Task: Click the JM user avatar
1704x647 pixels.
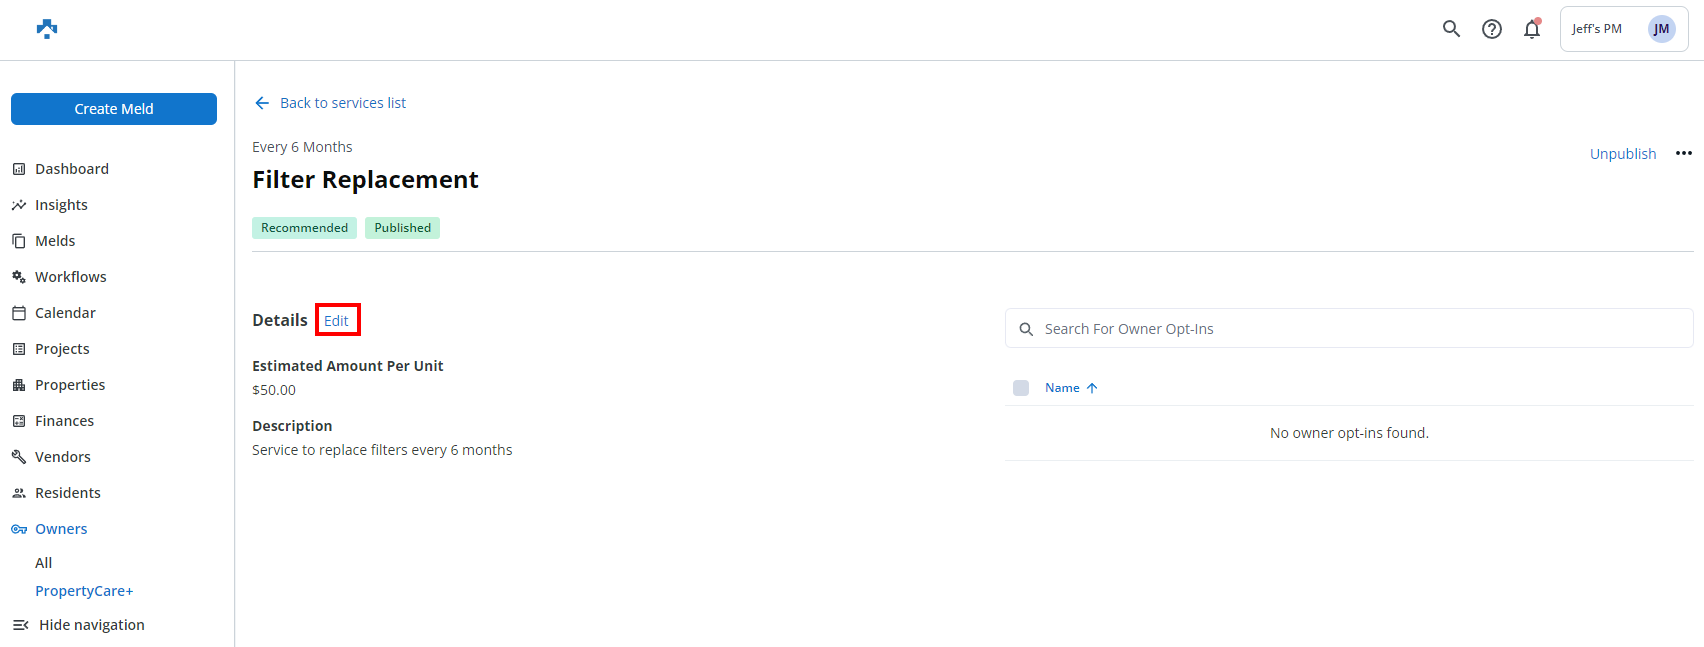Action: [1661, 29]
